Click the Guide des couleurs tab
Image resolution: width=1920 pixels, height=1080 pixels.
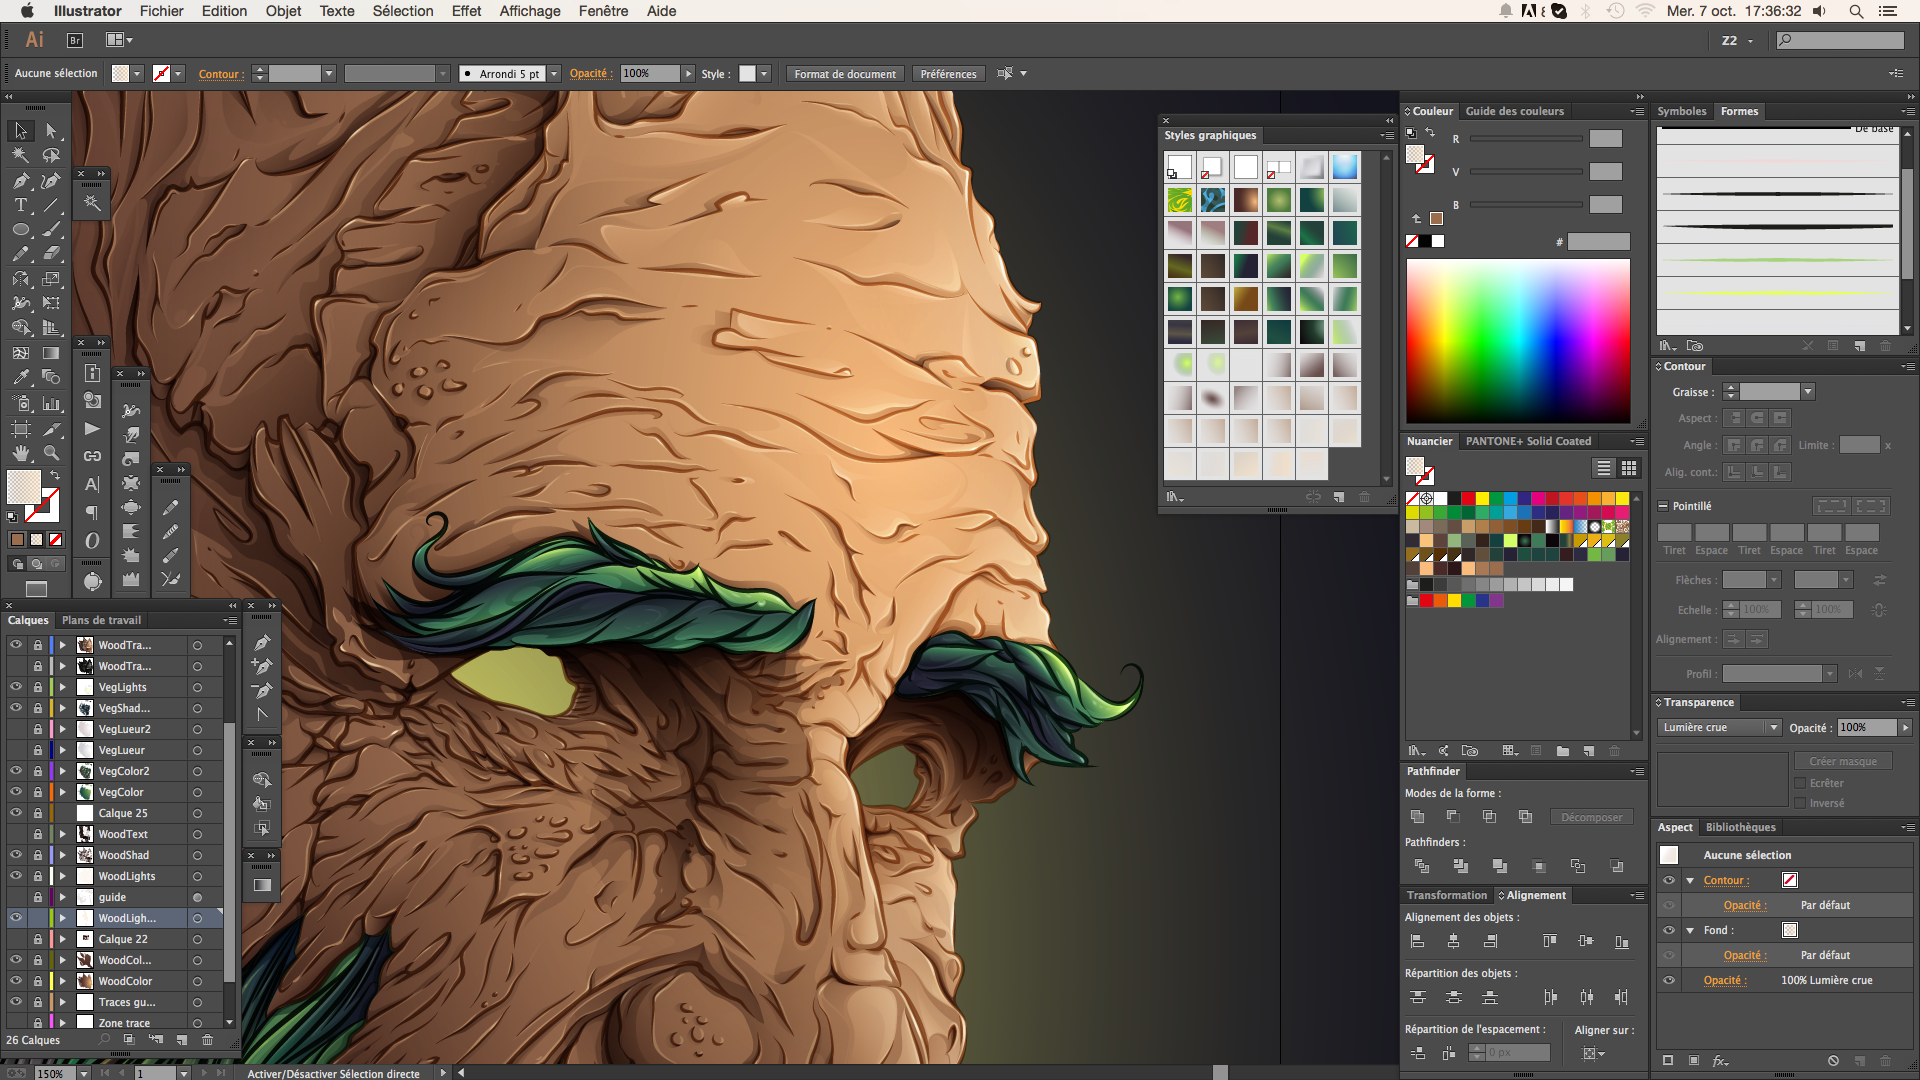tap(1514, 111)
